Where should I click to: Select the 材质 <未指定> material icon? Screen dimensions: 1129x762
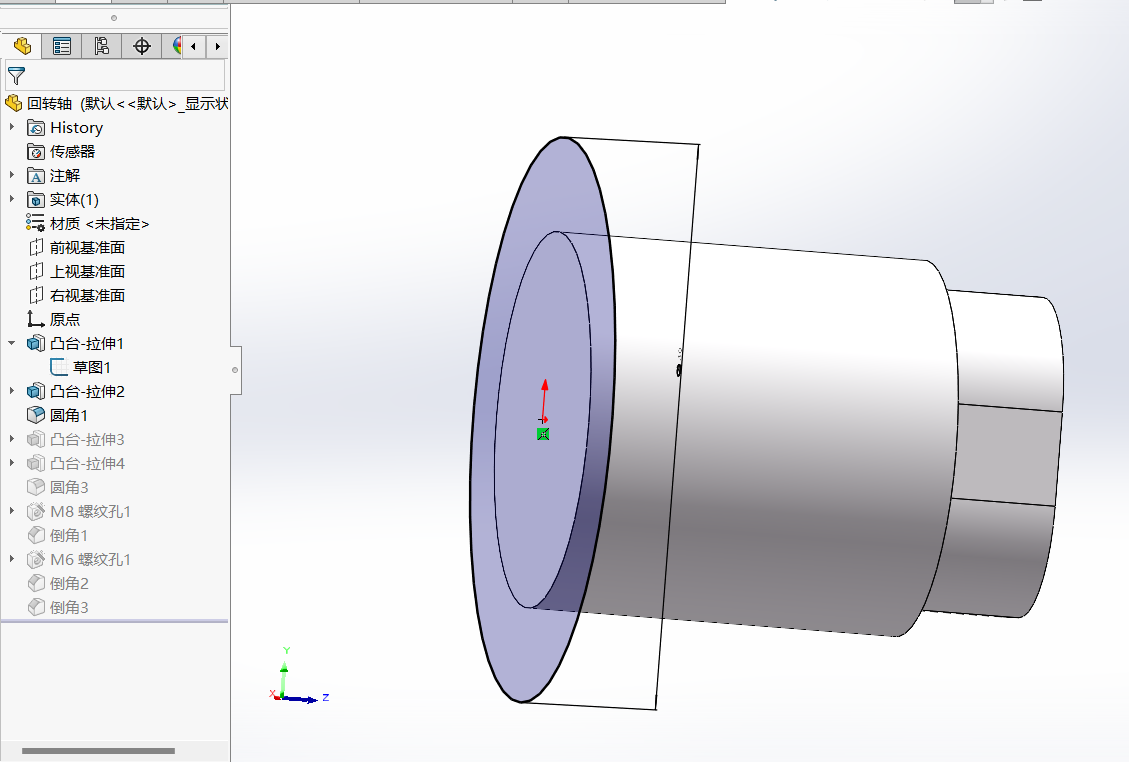click(x=35, y=223)
